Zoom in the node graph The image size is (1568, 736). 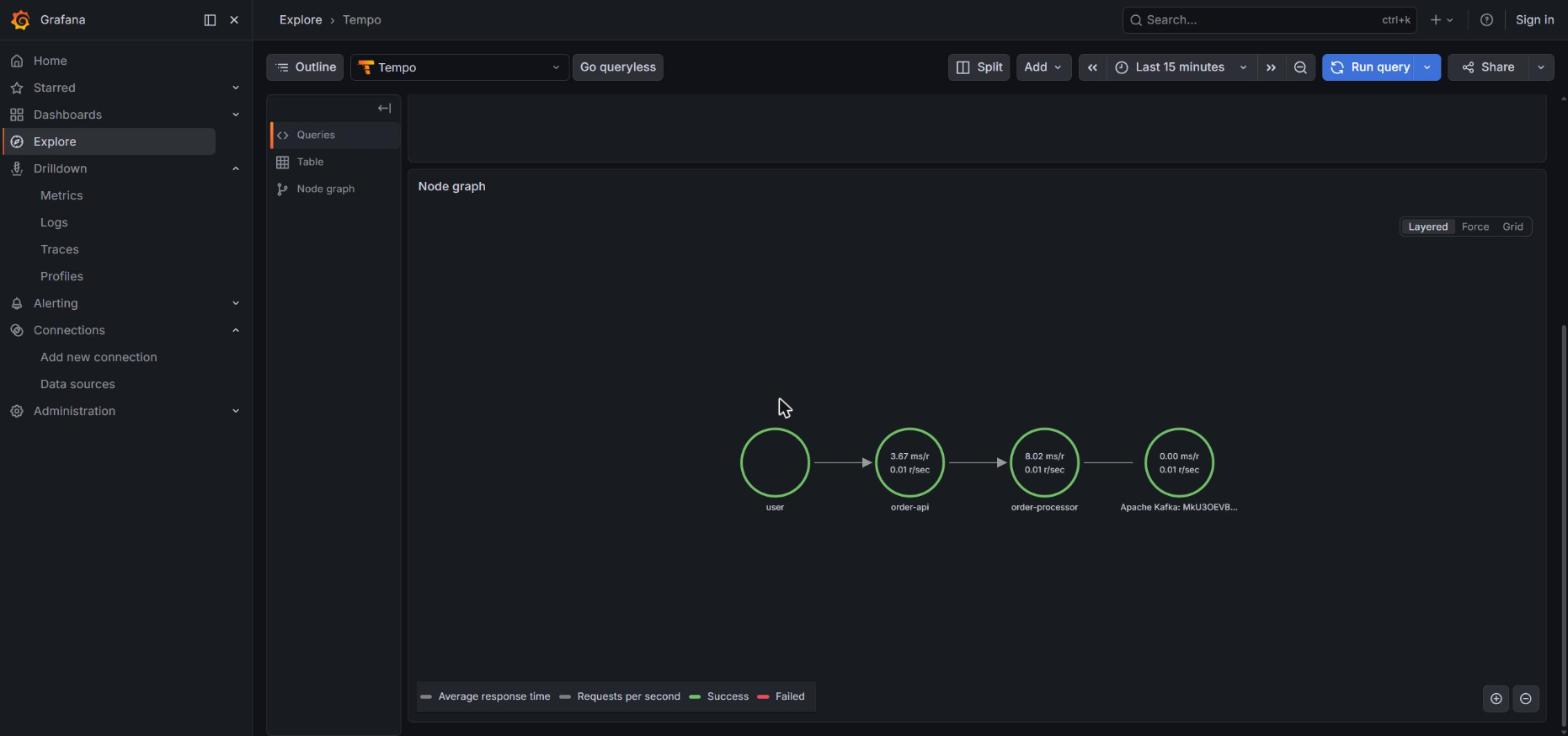click(1496, 699)
